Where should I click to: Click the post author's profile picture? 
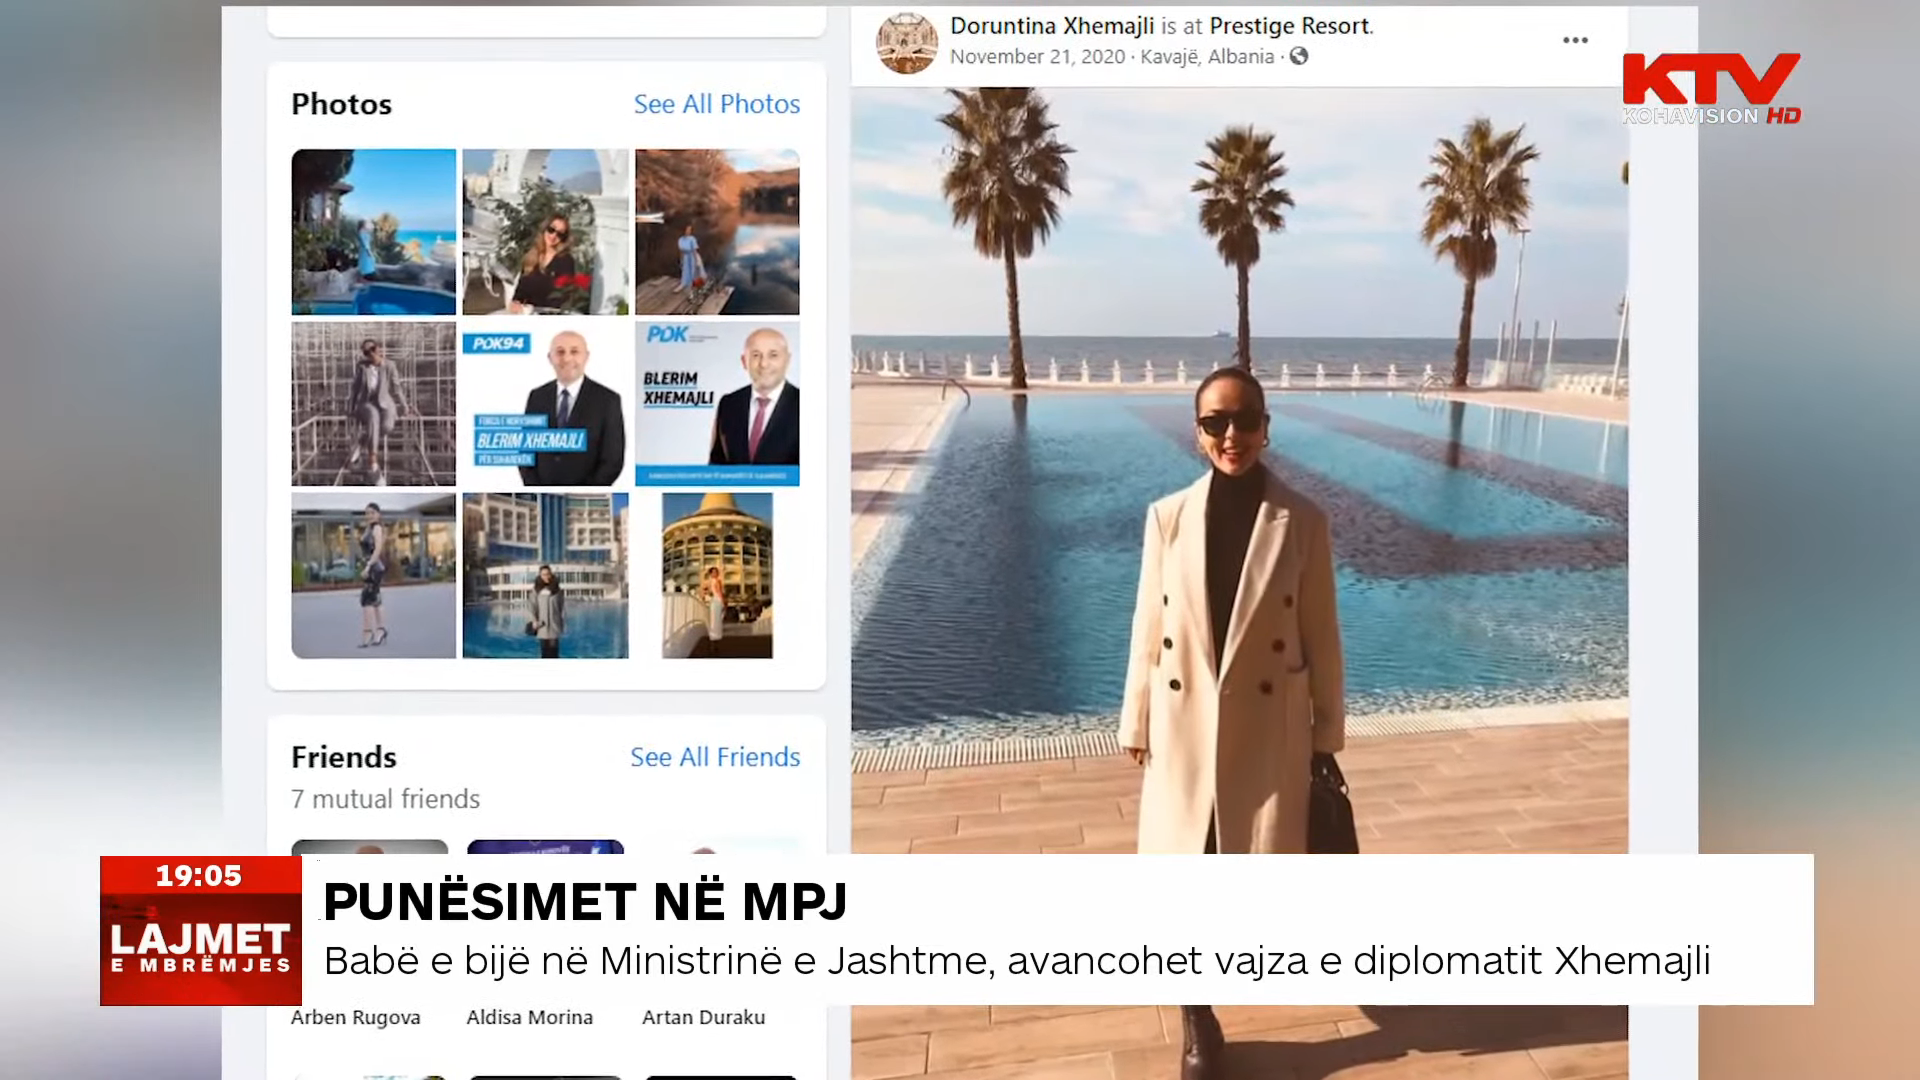(907, 43)
